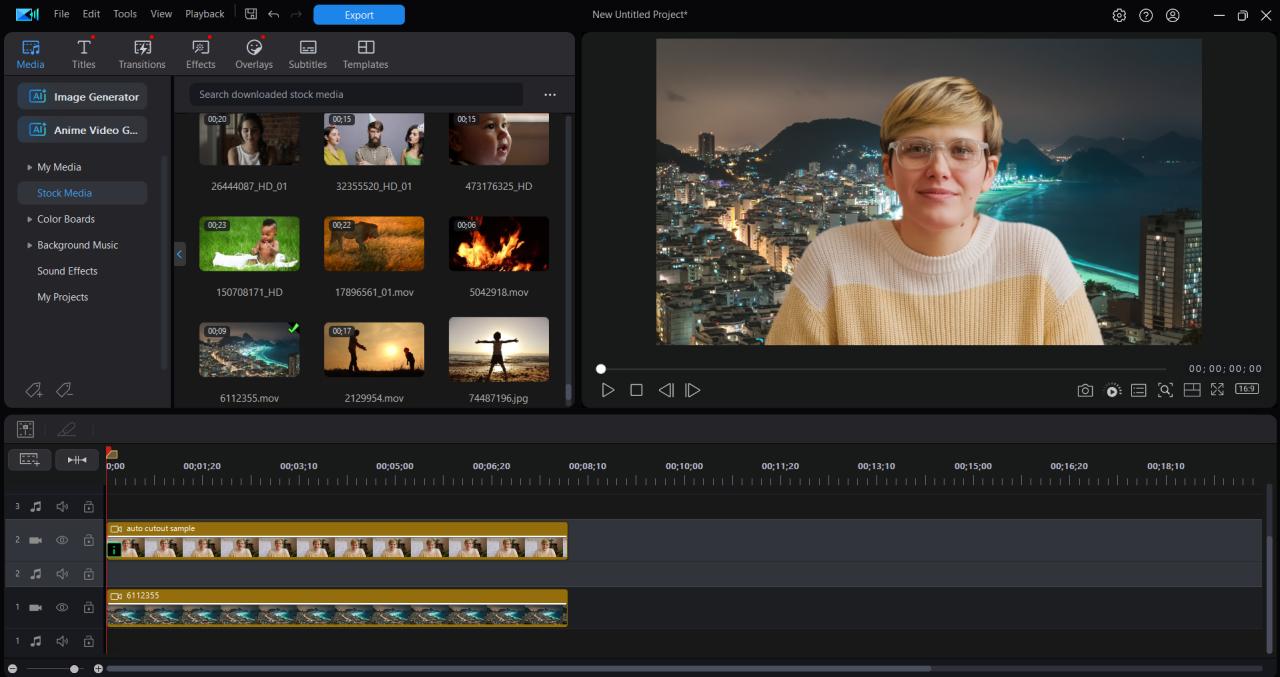This screenshot has width=1280, height=677.
Task: Switch to the Titles tab
Action: pos(84,54)
